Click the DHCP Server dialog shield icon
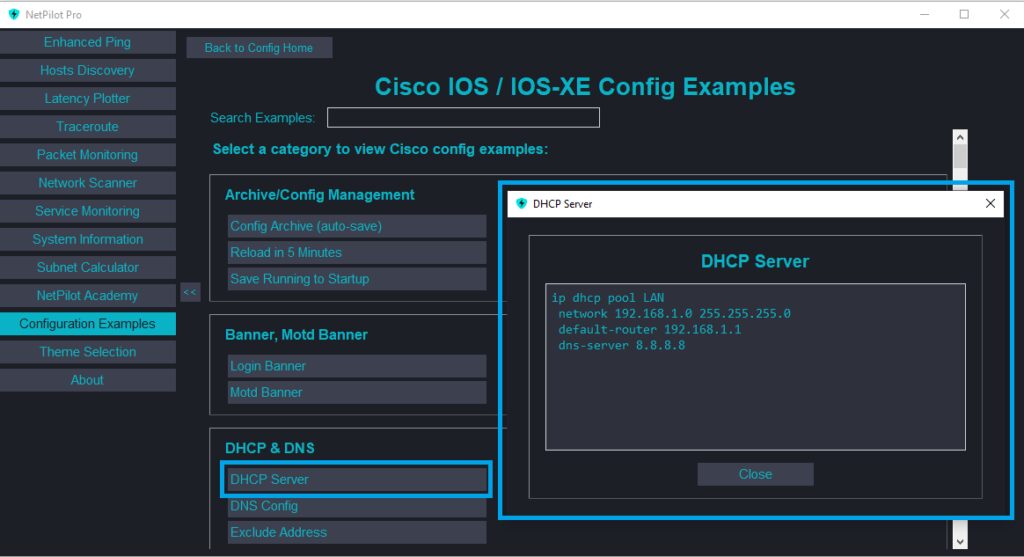 coord(521,204)
